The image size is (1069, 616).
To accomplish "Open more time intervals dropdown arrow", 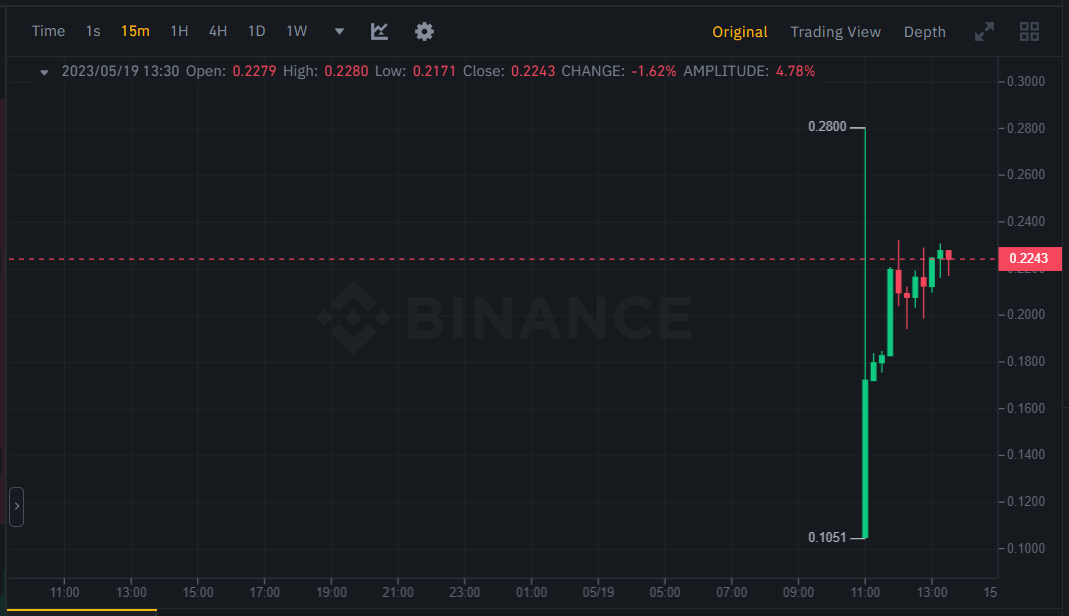I will pyautogui.click(x=339, y=31).
